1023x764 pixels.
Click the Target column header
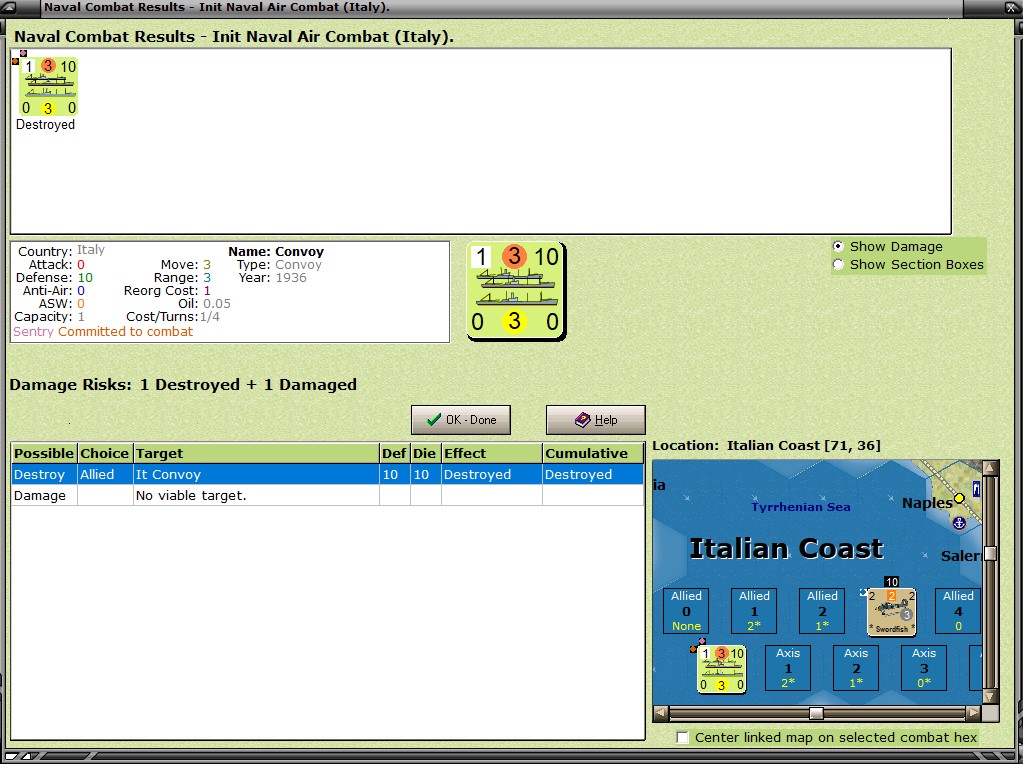(256, 453)
